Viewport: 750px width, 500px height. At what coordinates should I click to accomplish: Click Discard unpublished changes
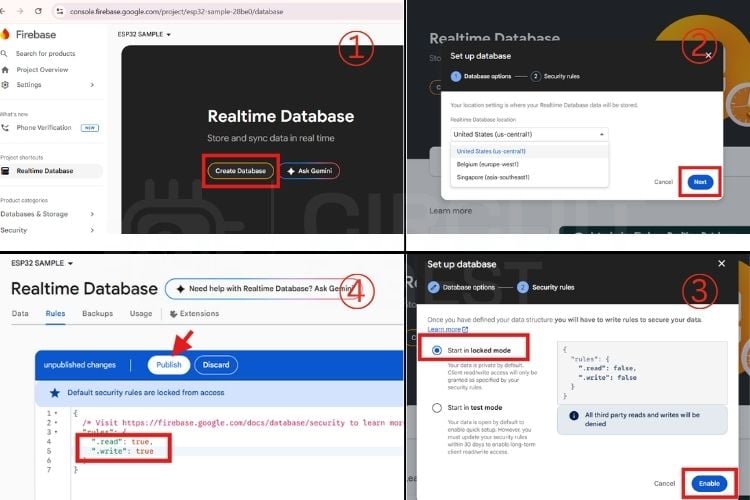point(216,365)
